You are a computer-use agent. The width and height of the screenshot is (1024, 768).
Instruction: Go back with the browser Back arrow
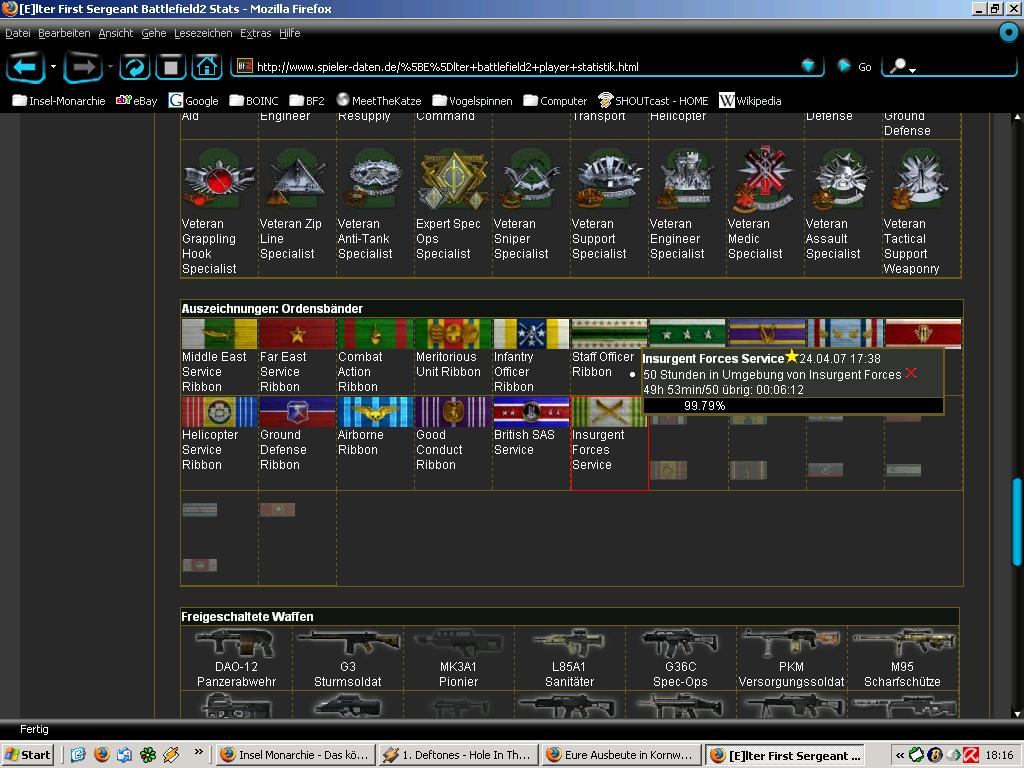(x=25, y=67)
